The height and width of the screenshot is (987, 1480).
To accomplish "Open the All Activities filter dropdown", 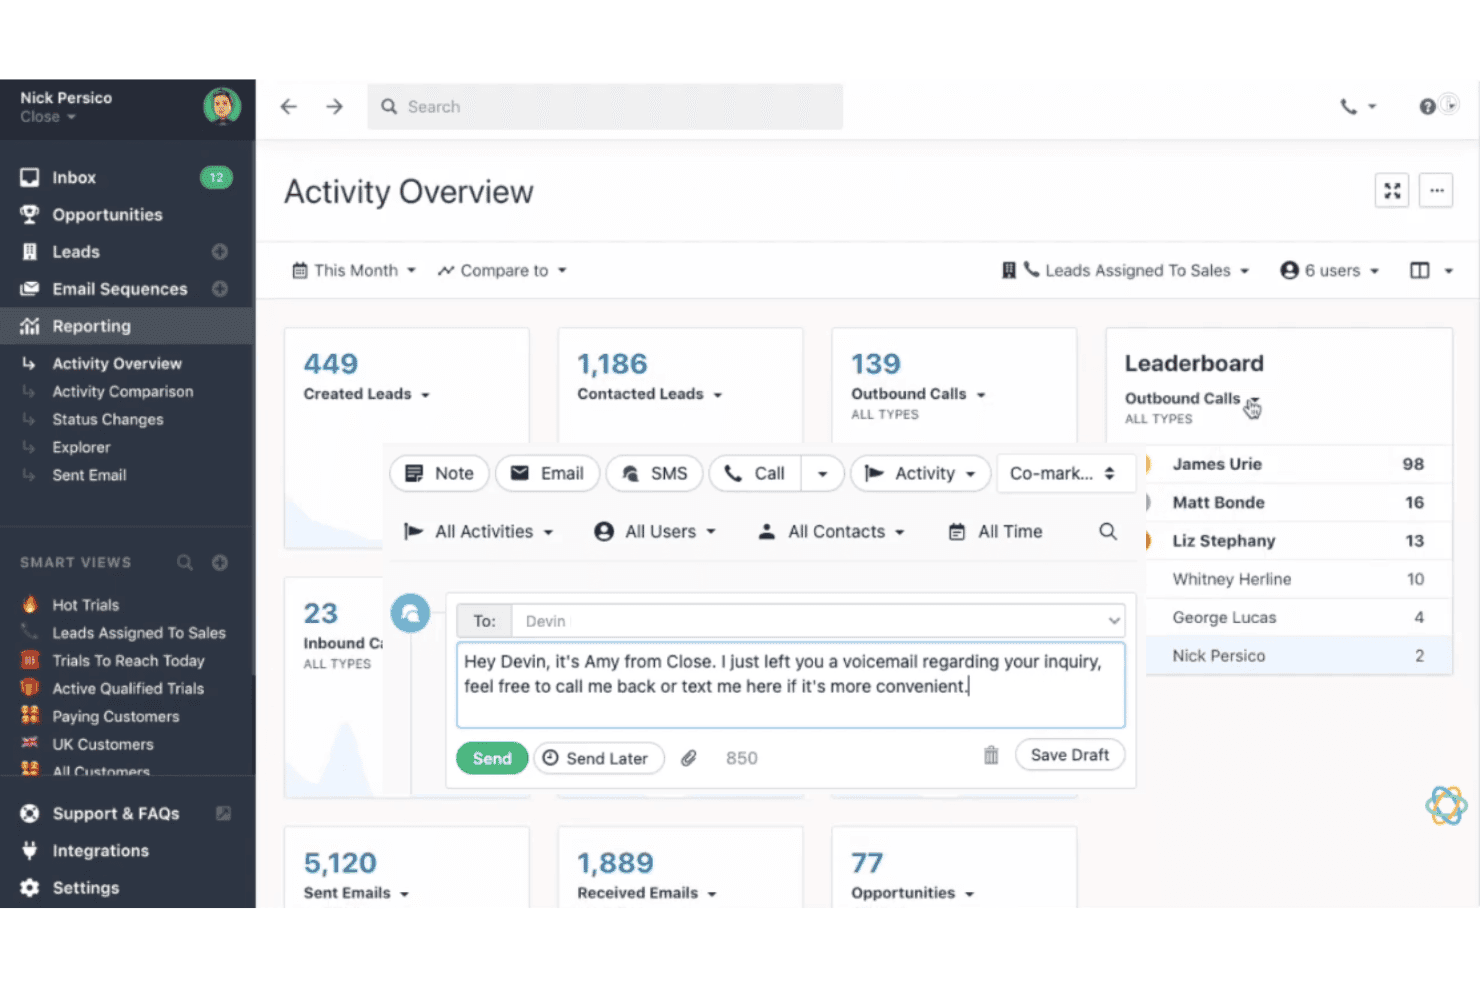I will pyautogui.click(x=478, y=532).
